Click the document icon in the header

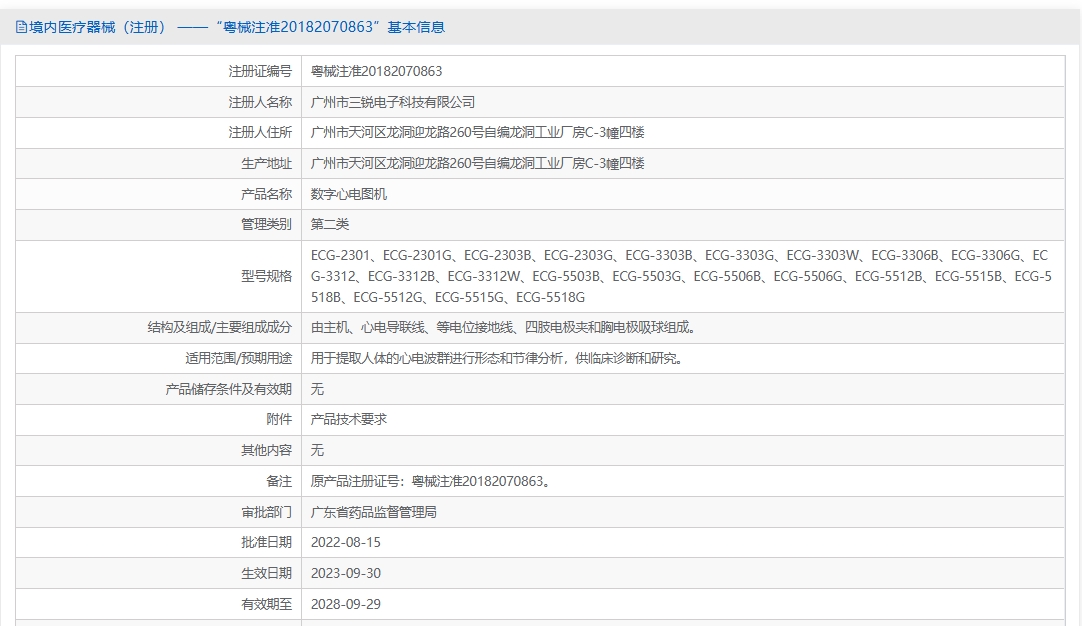pyautogui.click(x=21, y=28)
